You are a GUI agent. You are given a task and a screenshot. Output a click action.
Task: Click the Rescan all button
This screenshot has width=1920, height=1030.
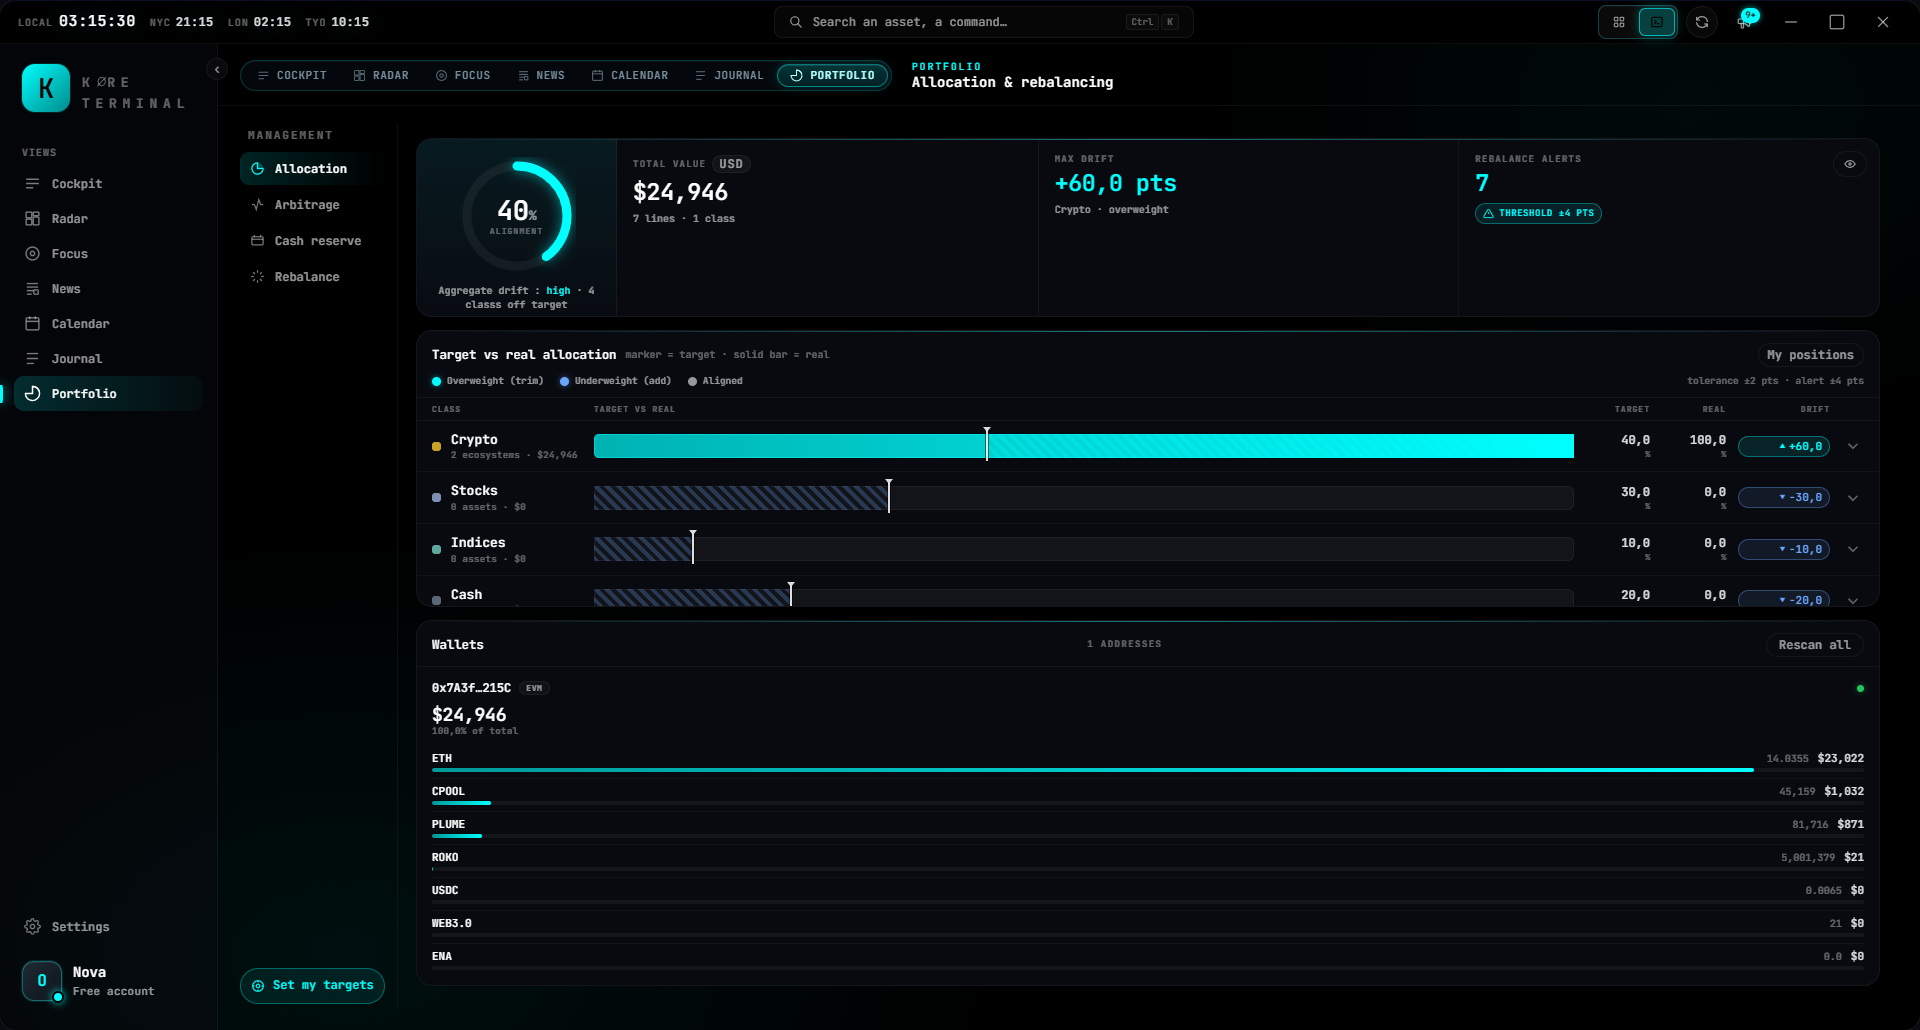[1814, 645]
